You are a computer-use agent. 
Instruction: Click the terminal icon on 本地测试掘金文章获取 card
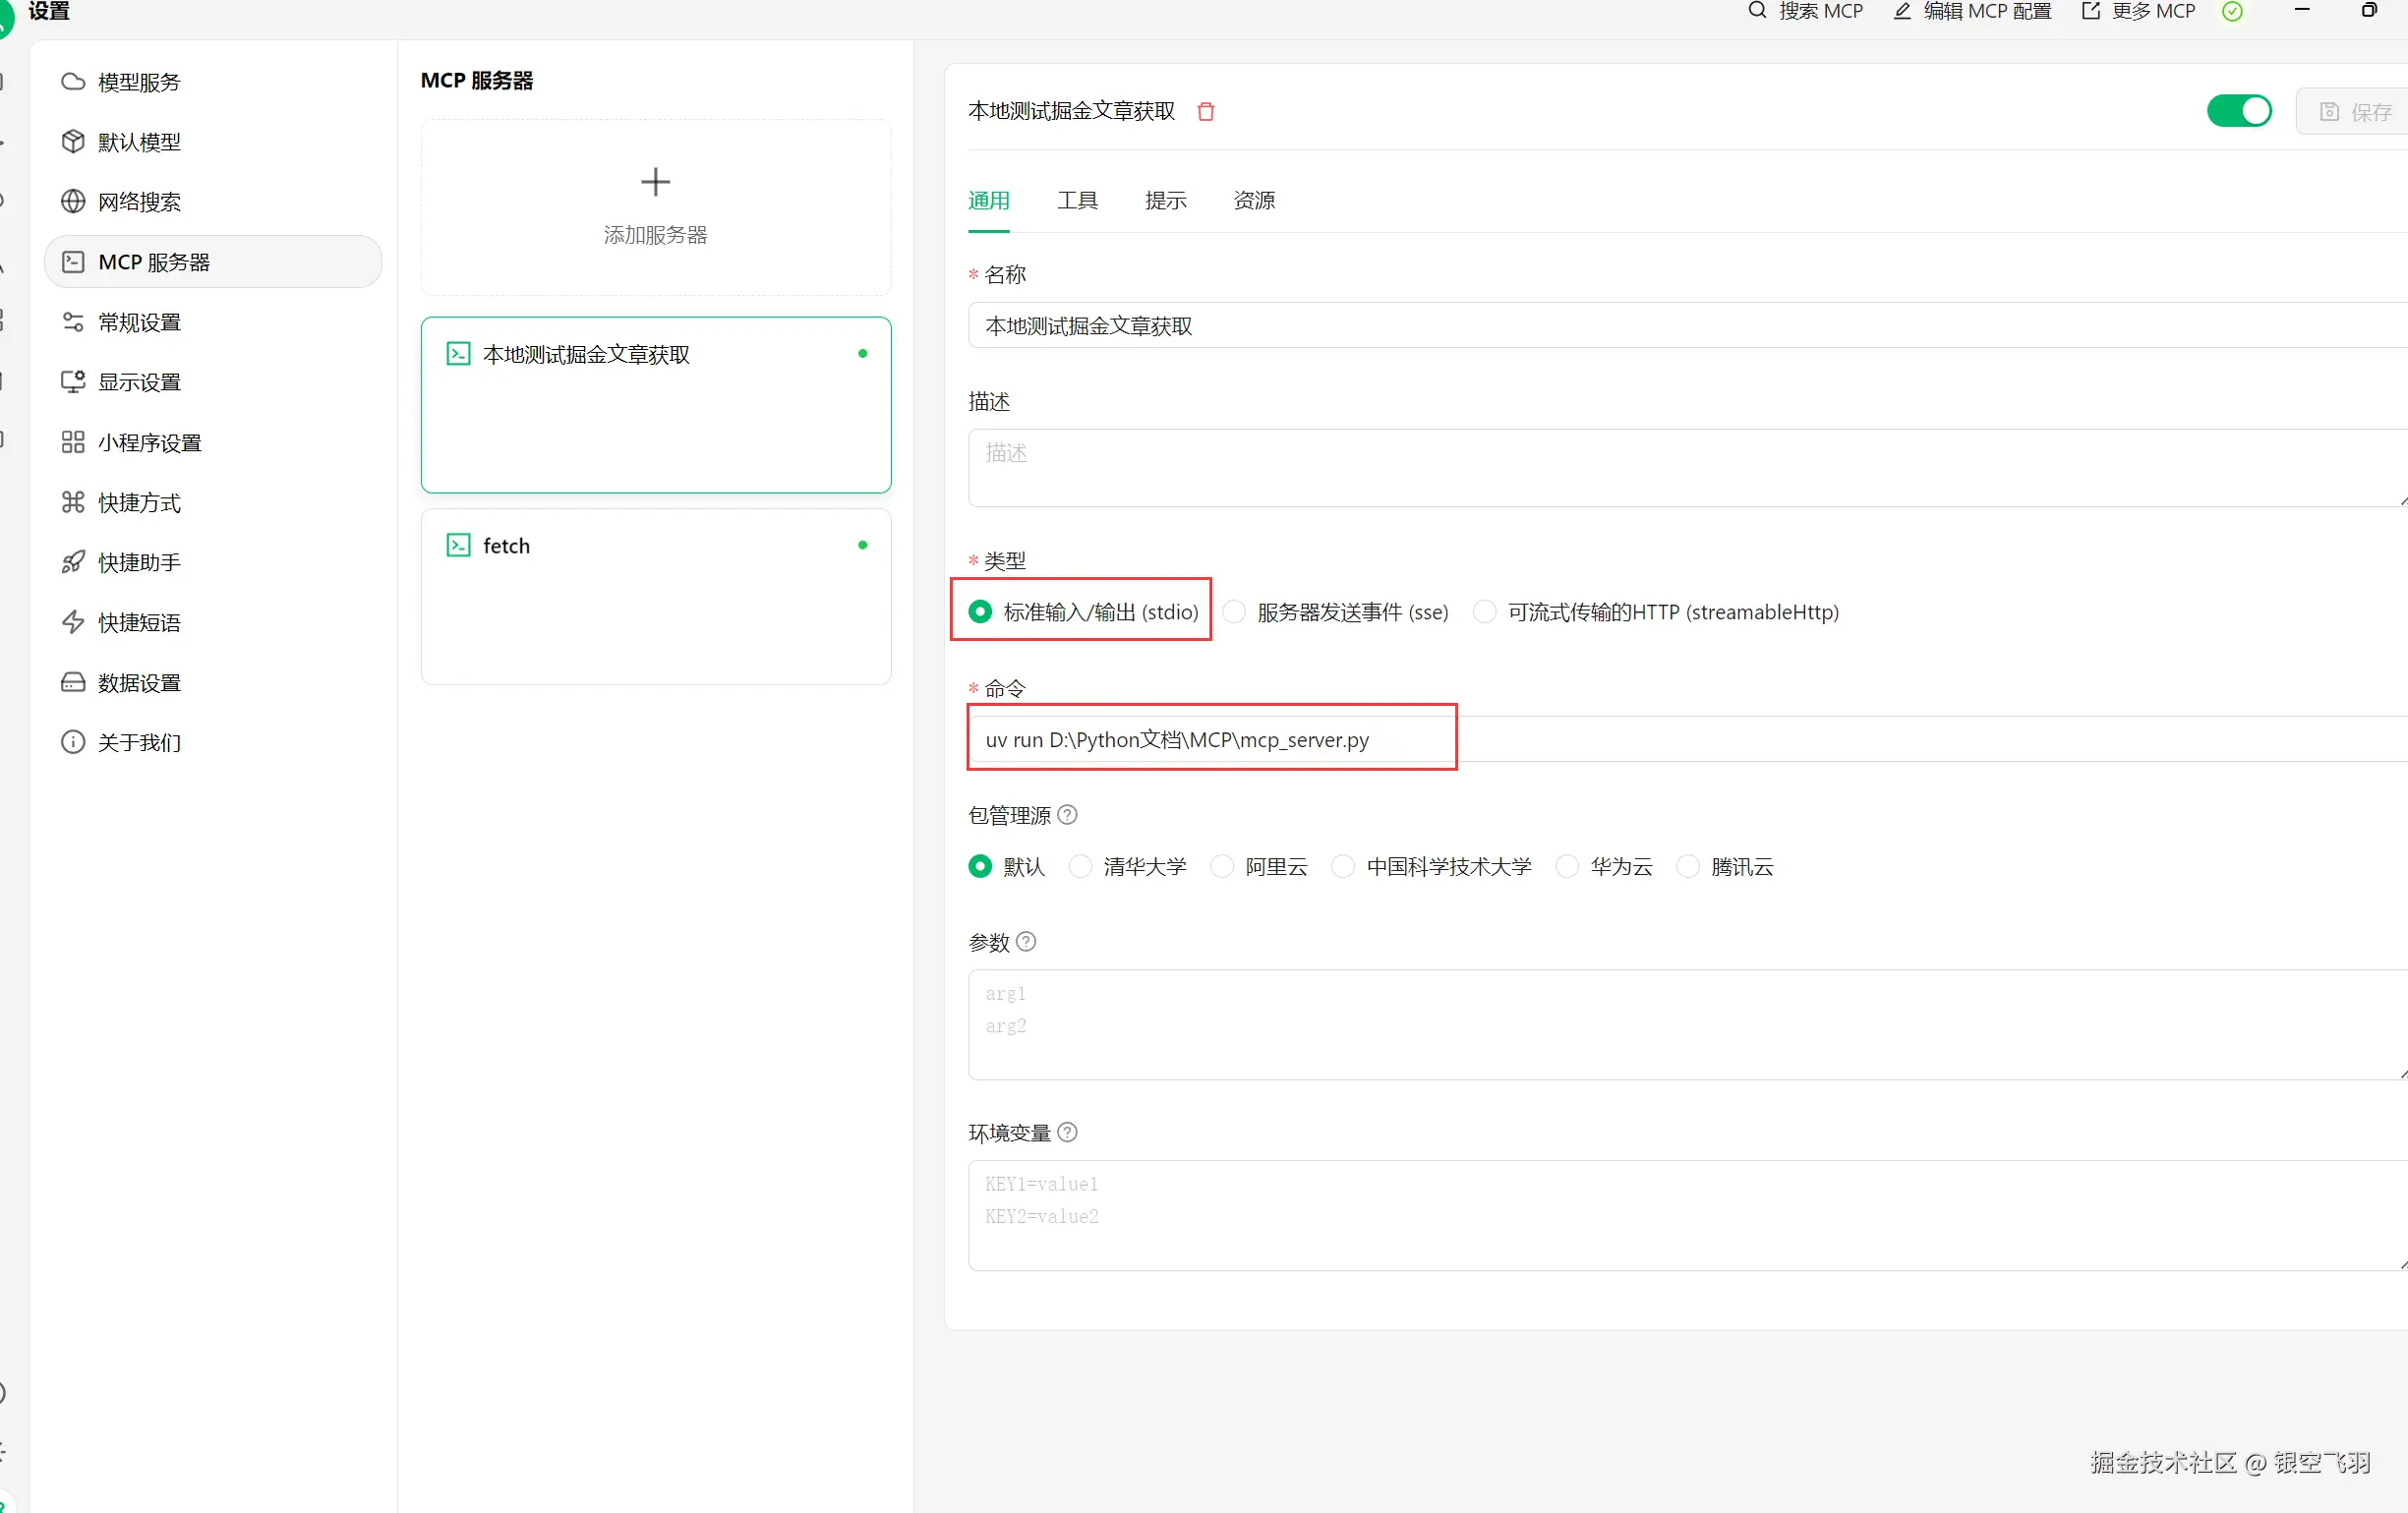458,354
